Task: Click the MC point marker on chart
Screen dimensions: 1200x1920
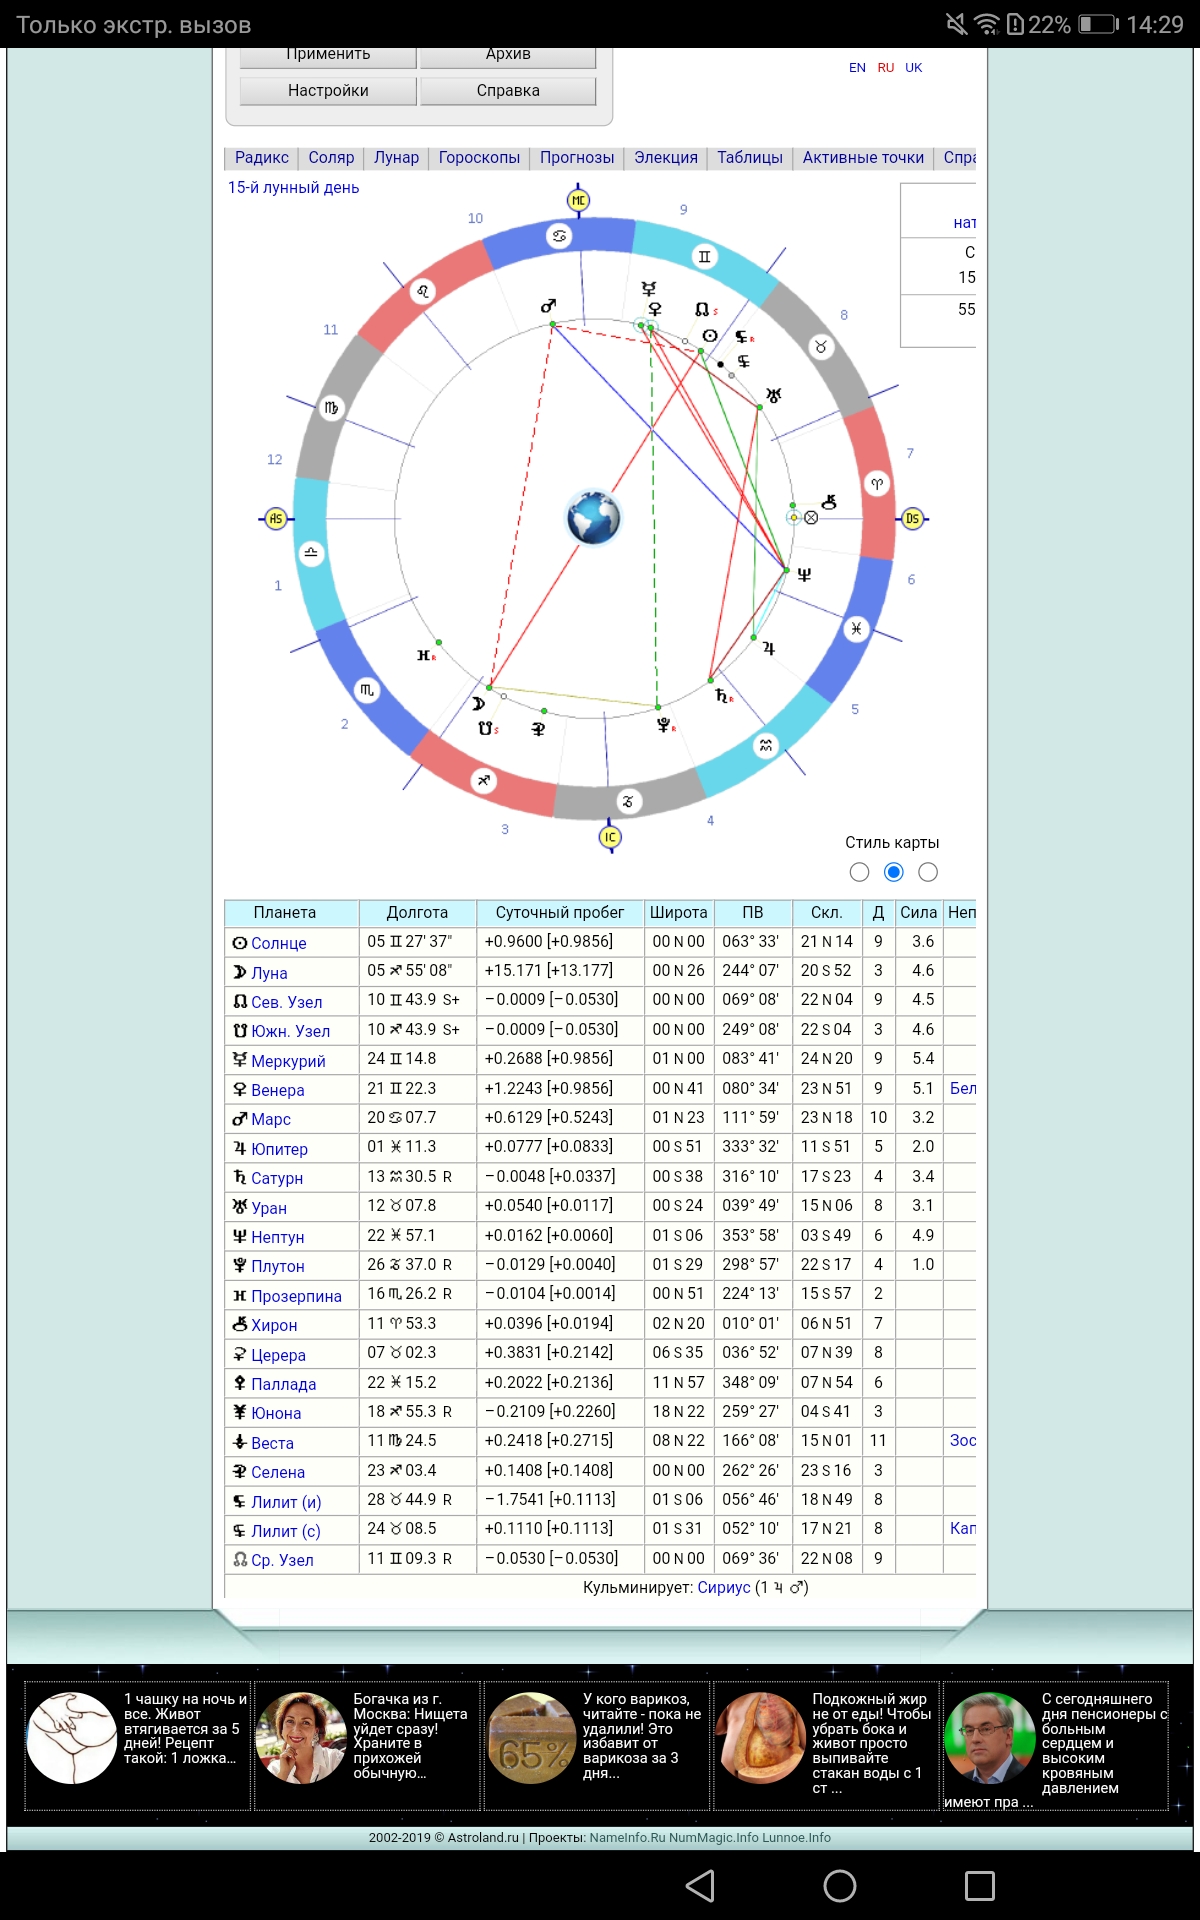Action: point(578,200)
